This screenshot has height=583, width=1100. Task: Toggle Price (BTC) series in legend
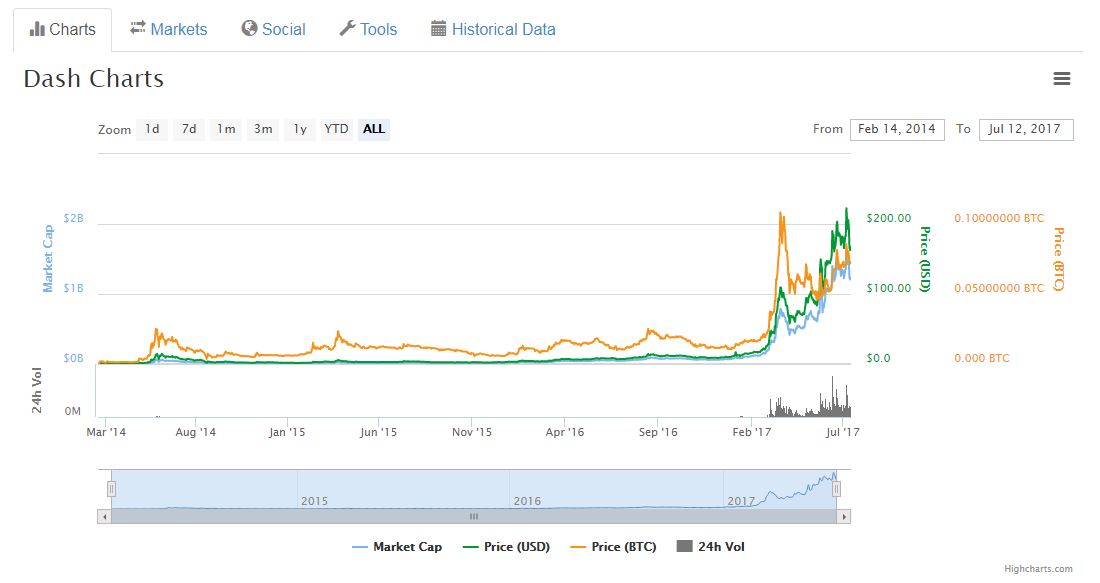coord(614,547)
